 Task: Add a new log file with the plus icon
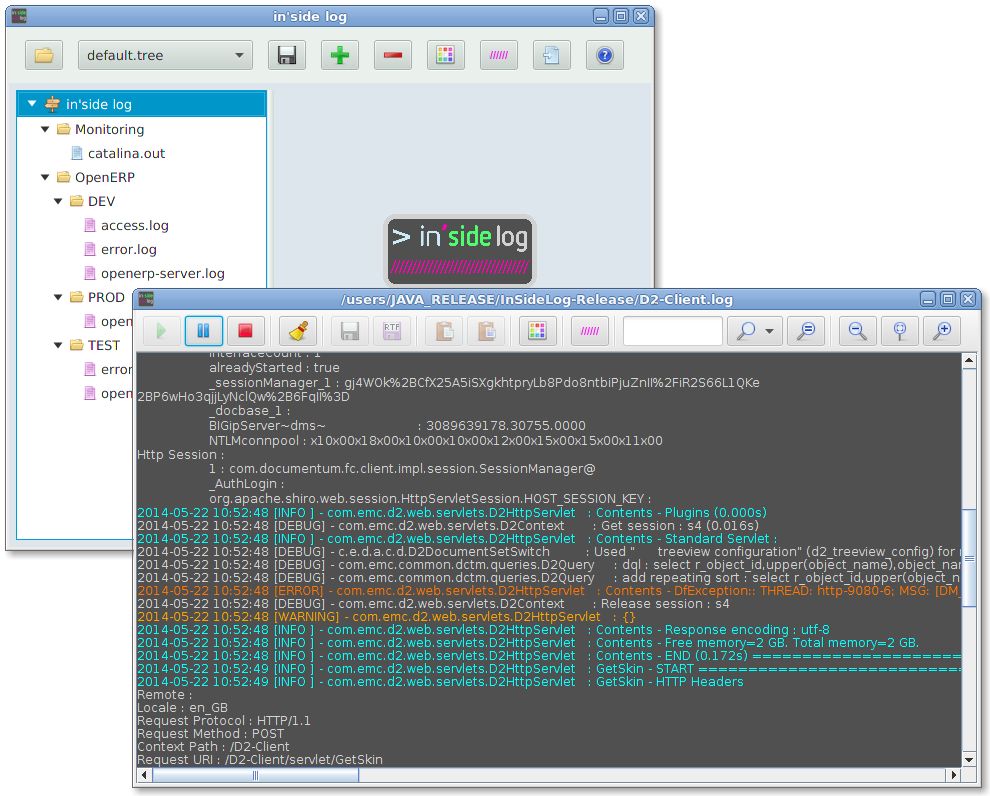(x=339, y=55)
